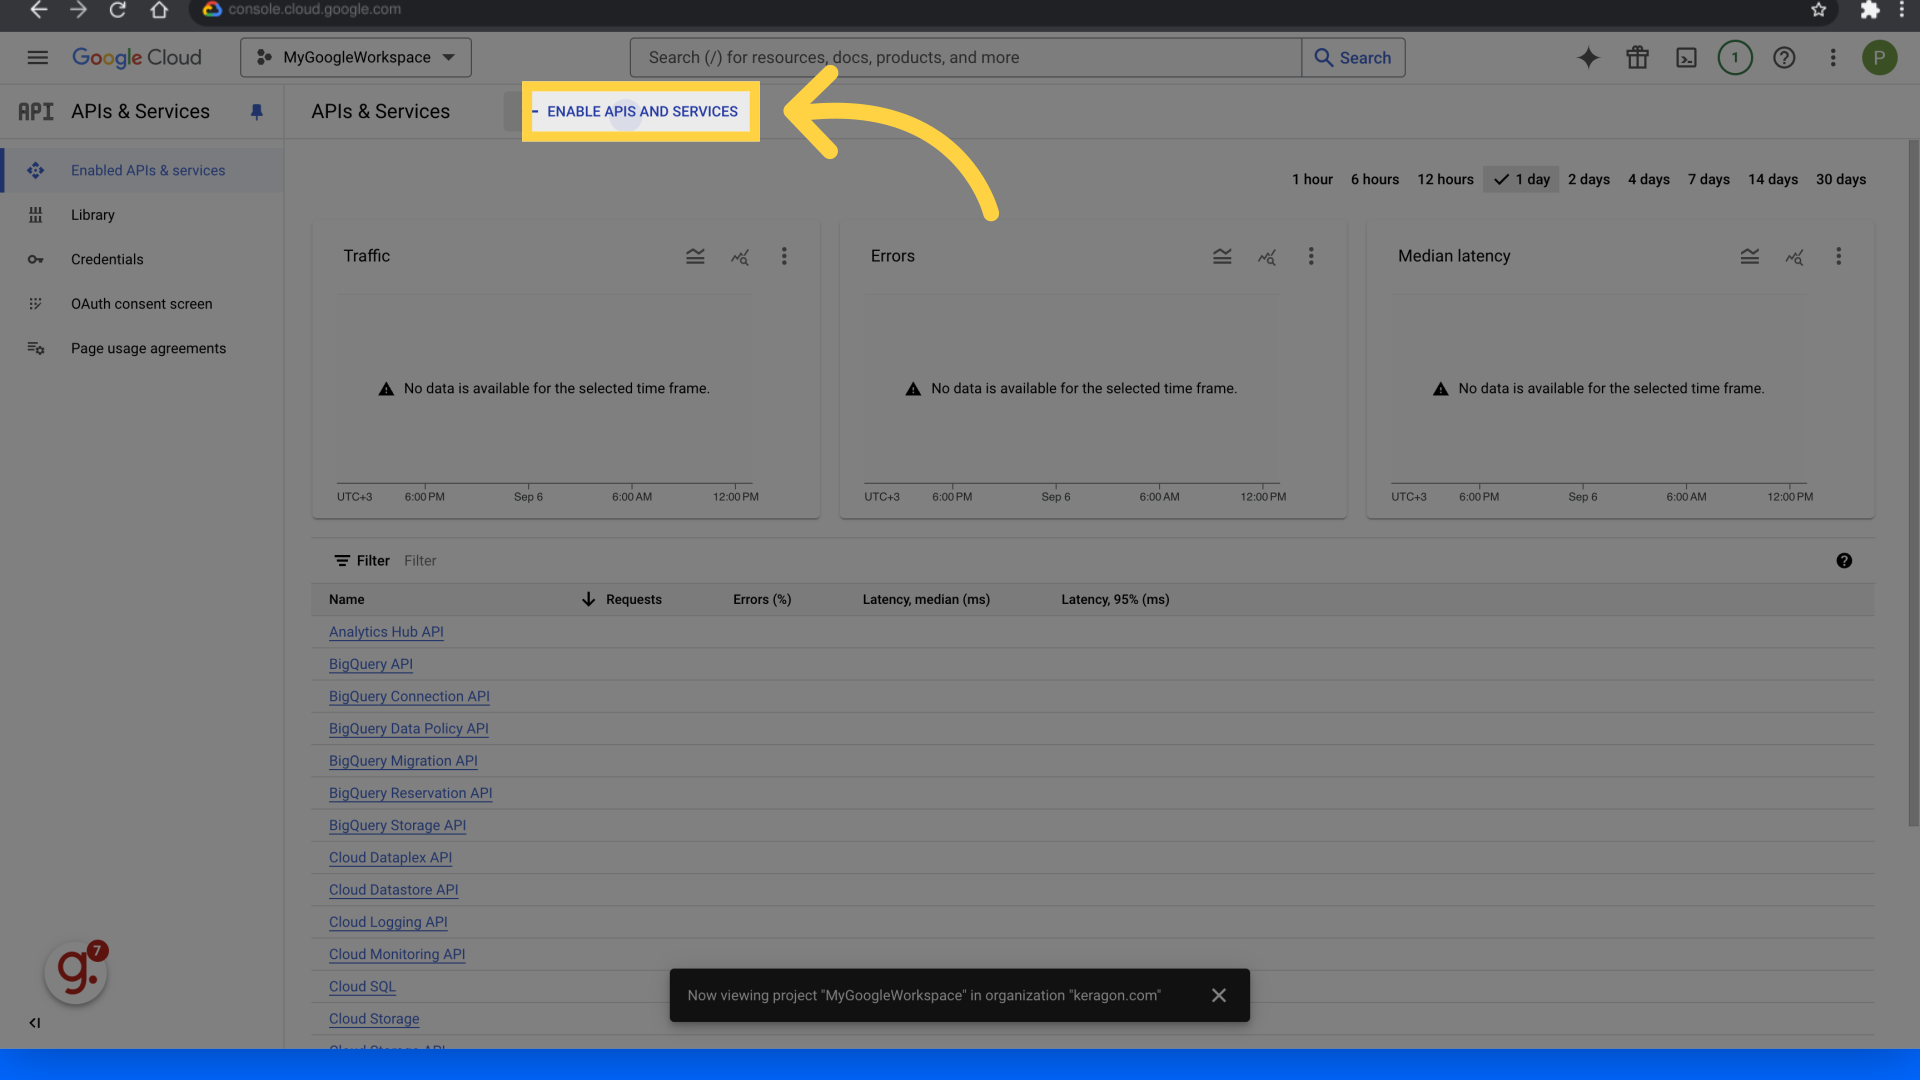Open Analytics Hub API link
1920x1080 pixels.
[386, 632]
